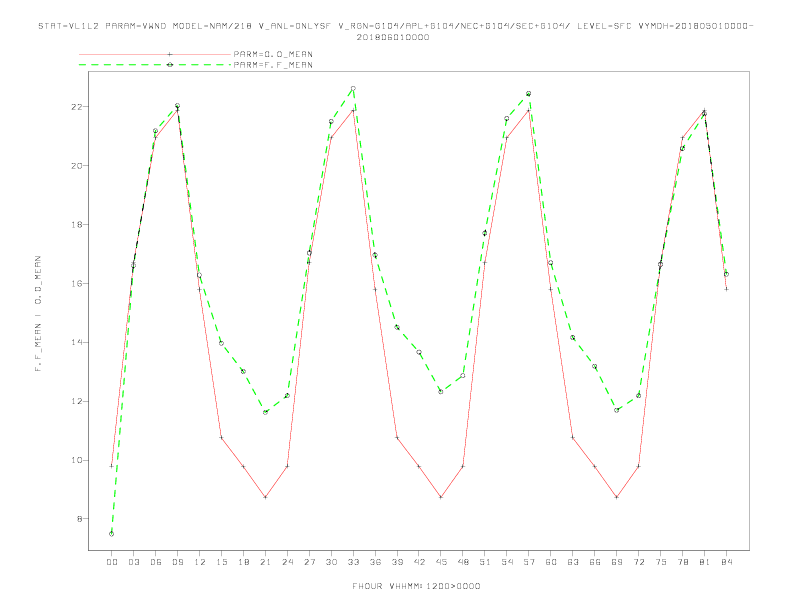This screenshot has width=792, height=612.
Task: Click y-axis tick label 18
Action: (x=77, y=225)
